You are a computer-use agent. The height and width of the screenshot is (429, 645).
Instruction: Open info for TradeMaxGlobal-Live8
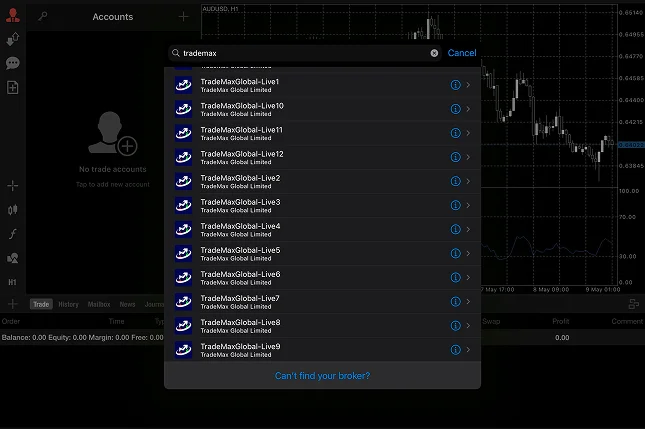(455, 325)
